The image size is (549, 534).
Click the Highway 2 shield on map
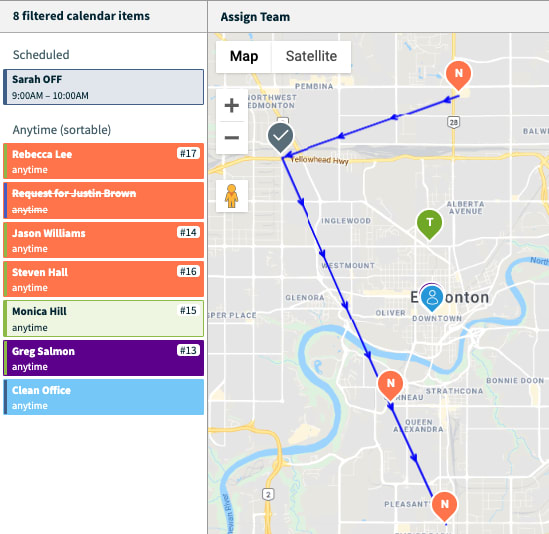coord(268,495)
